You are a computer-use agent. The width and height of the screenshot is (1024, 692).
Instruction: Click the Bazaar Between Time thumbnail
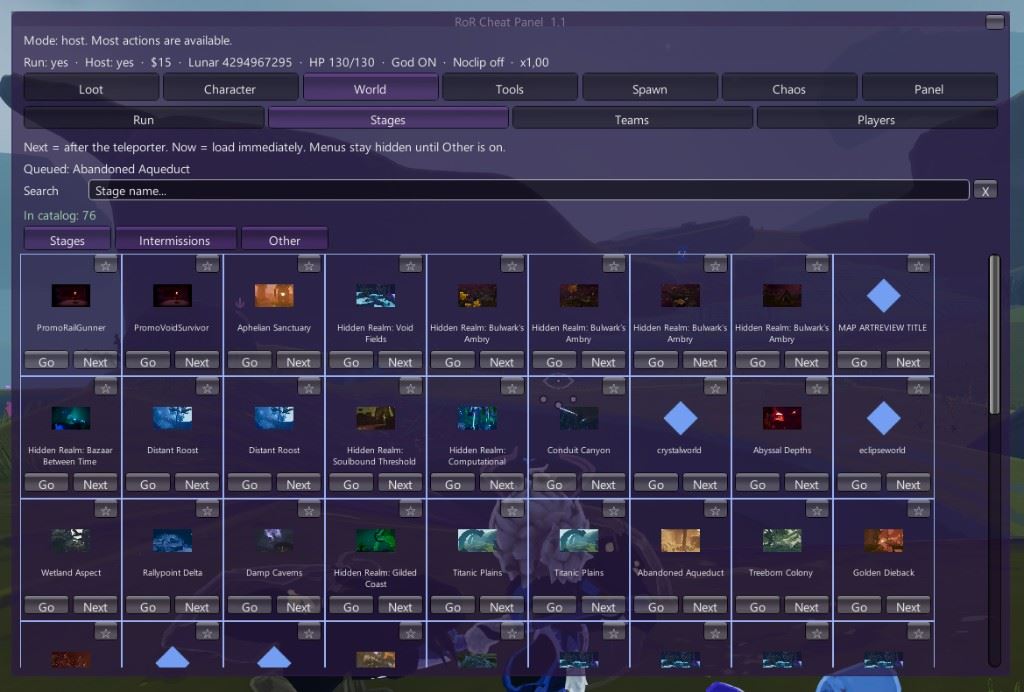(x=71, y=418)
